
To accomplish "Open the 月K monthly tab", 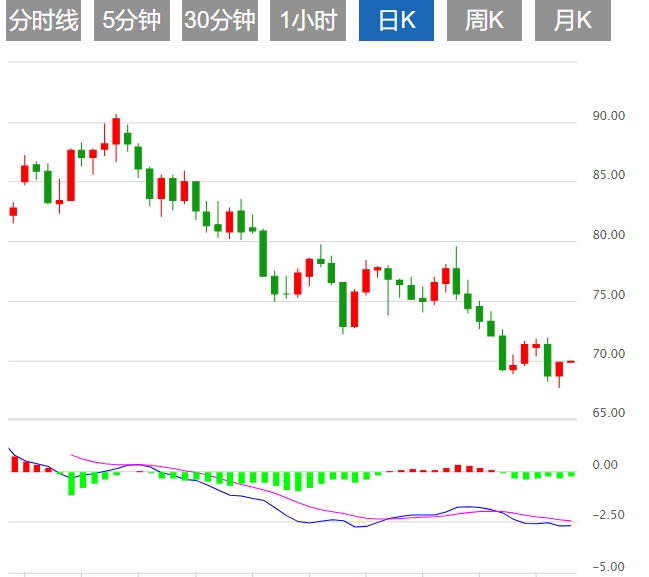I will tap(572, 21).
